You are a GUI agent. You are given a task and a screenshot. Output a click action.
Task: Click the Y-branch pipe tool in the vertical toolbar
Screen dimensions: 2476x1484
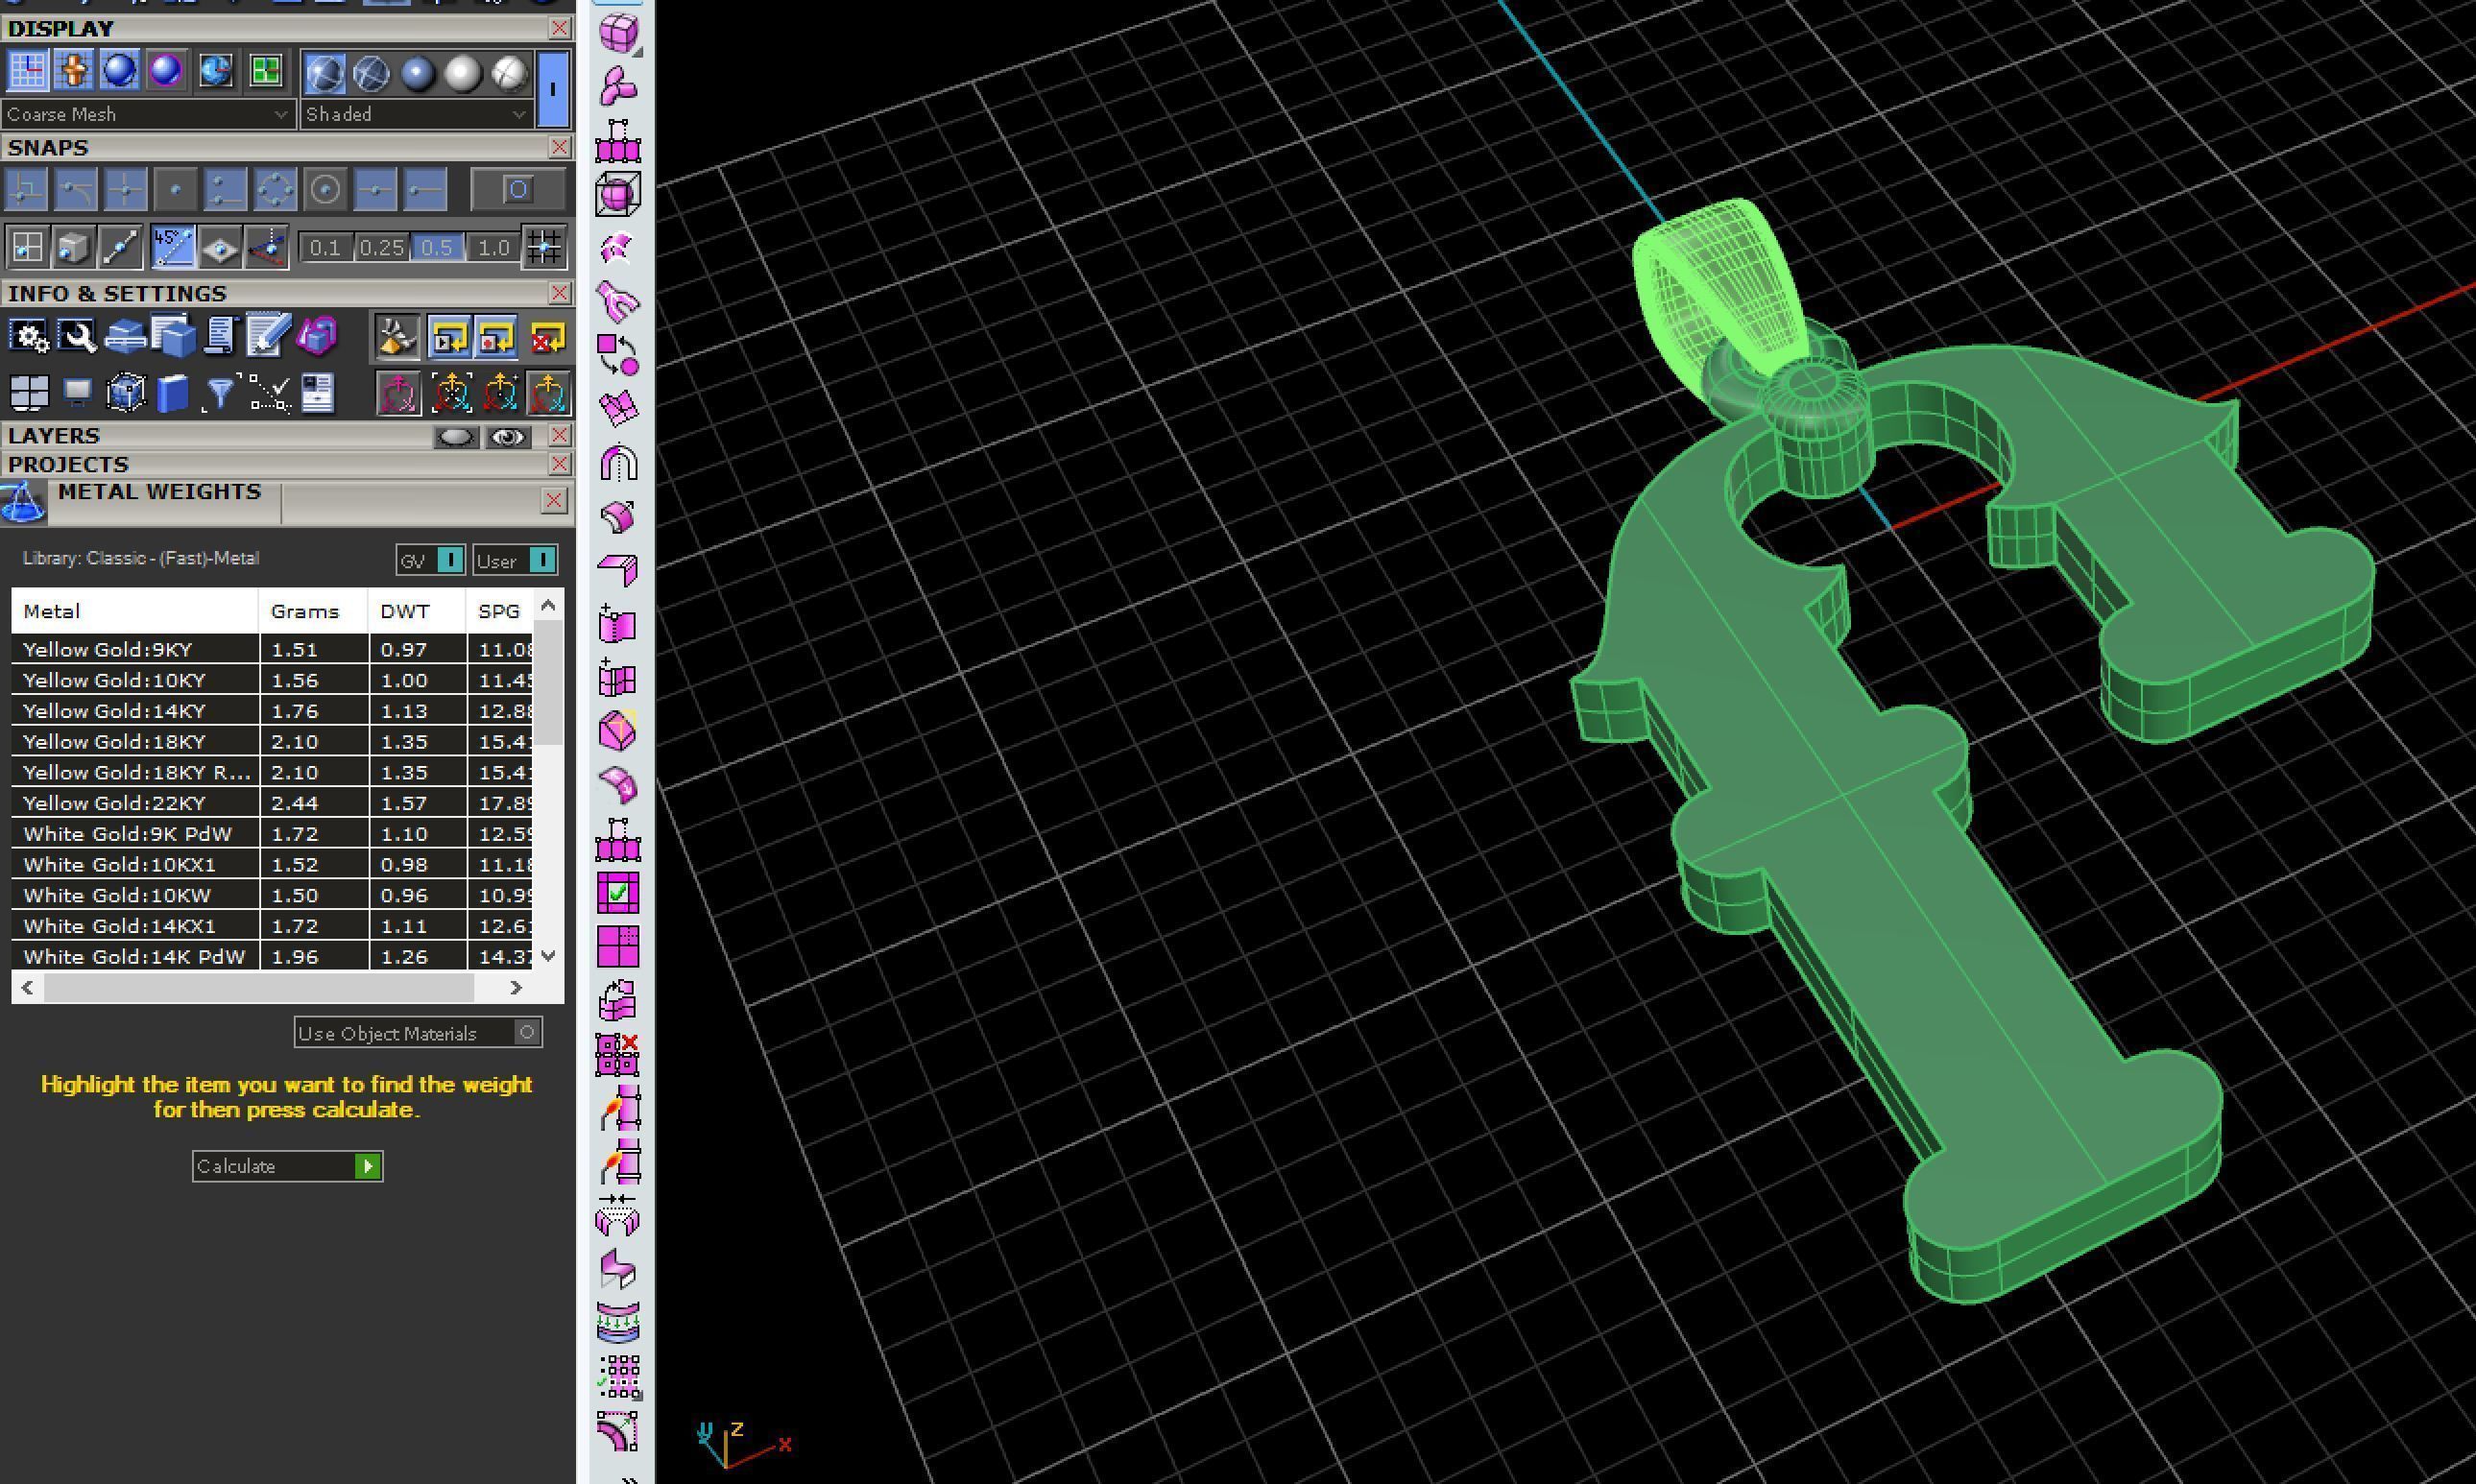(618, 300)
